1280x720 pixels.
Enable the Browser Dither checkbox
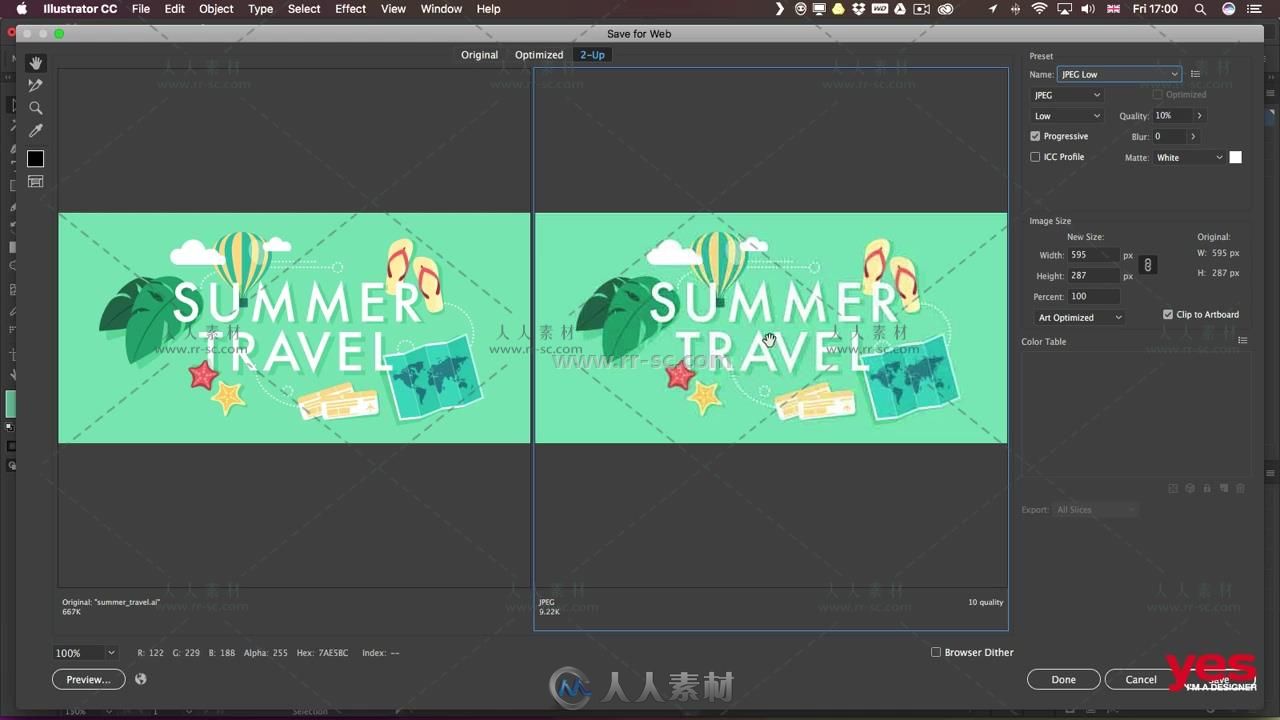pyautogui.click(x=936, y=652)
